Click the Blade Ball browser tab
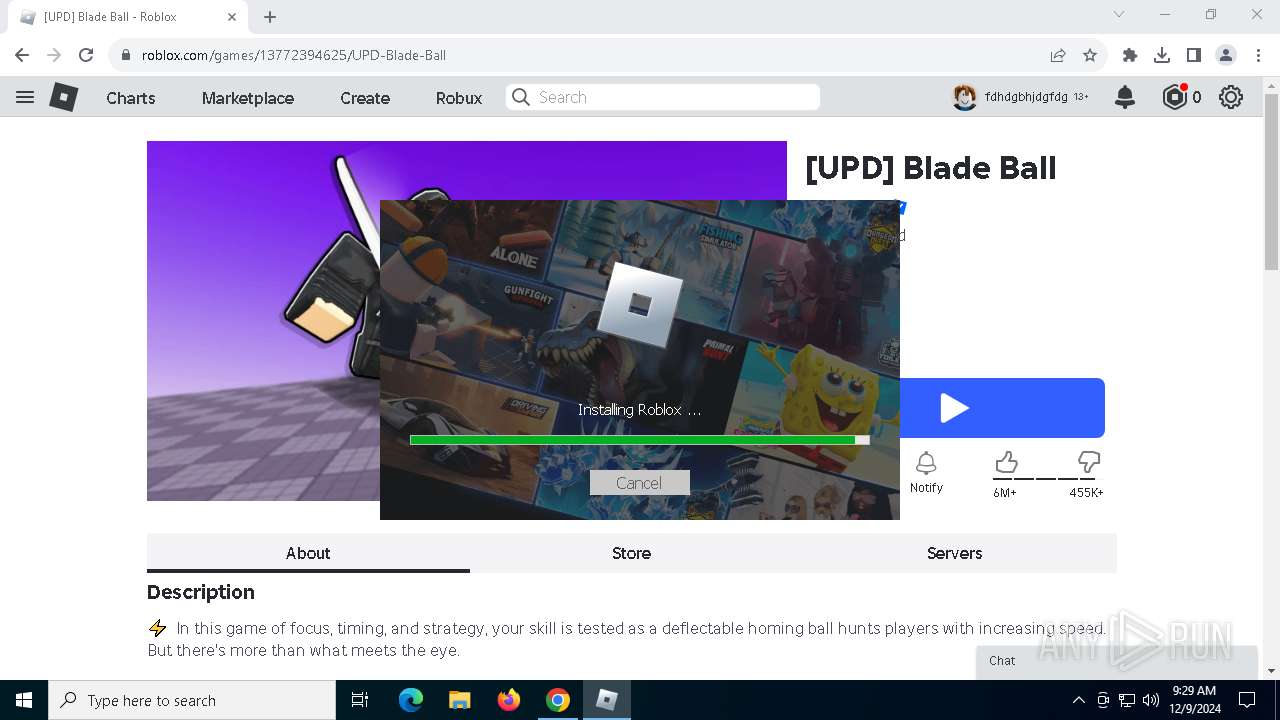 [x=126, y=17]
